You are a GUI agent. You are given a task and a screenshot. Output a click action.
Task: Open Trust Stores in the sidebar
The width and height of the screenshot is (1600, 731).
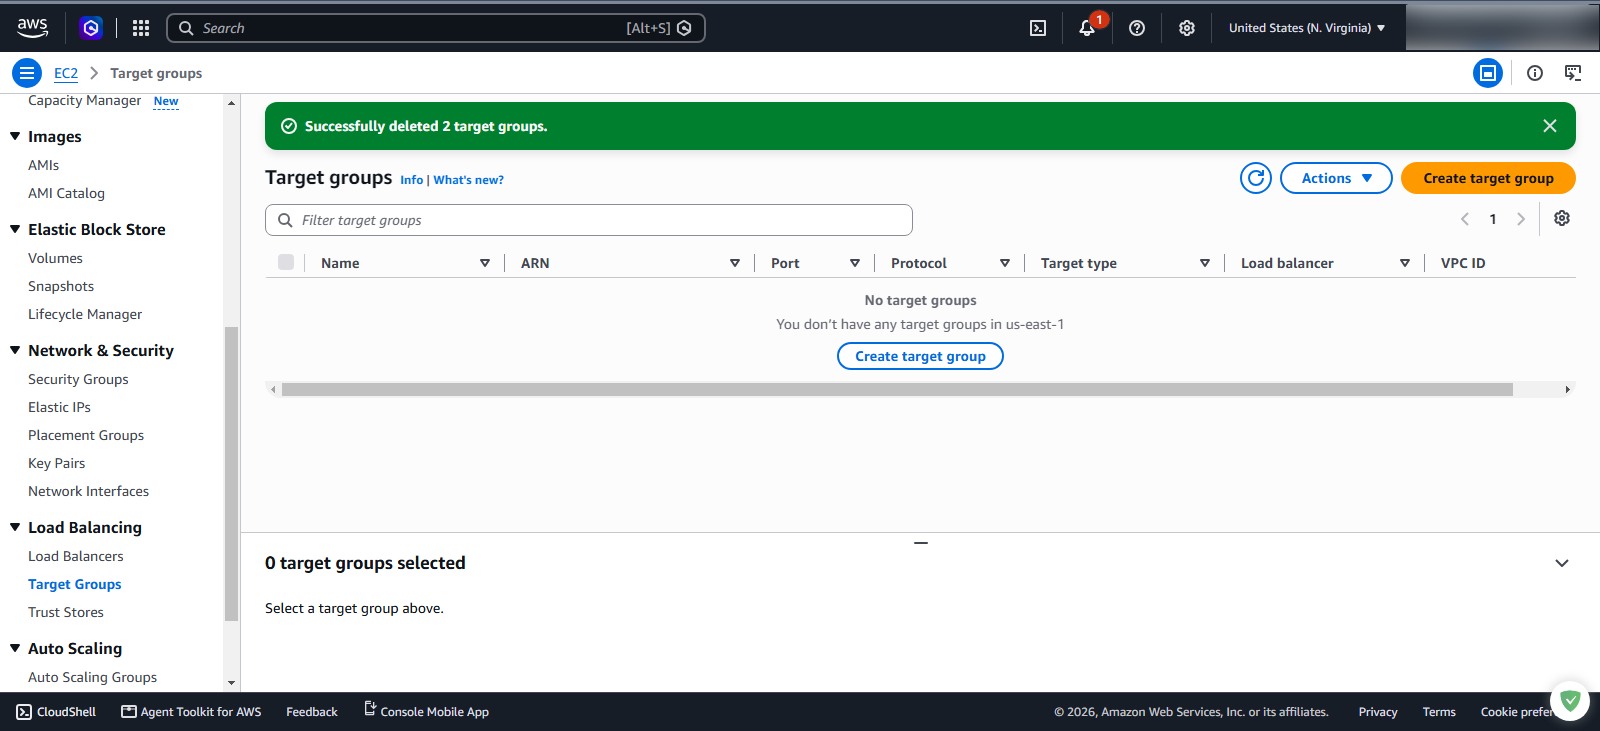point(66,612)
